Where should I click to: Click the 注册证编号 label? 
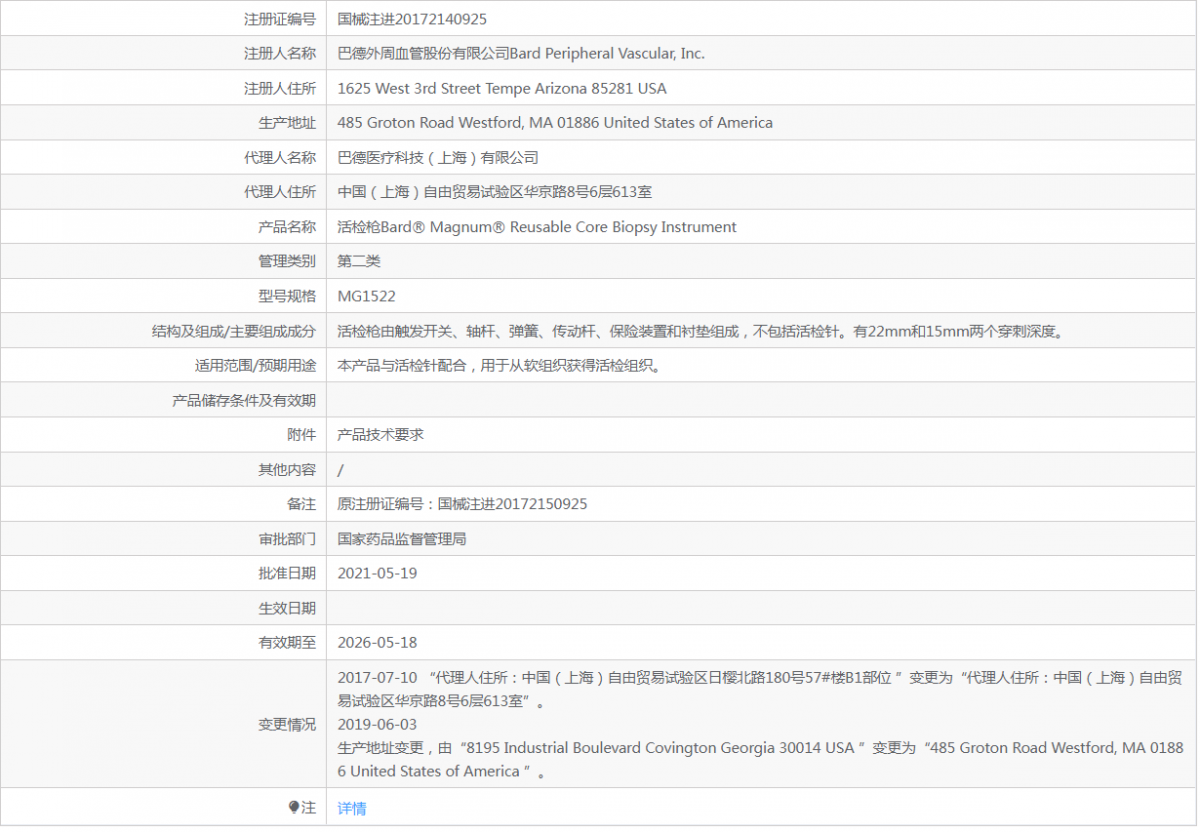[x=280, y=19]
